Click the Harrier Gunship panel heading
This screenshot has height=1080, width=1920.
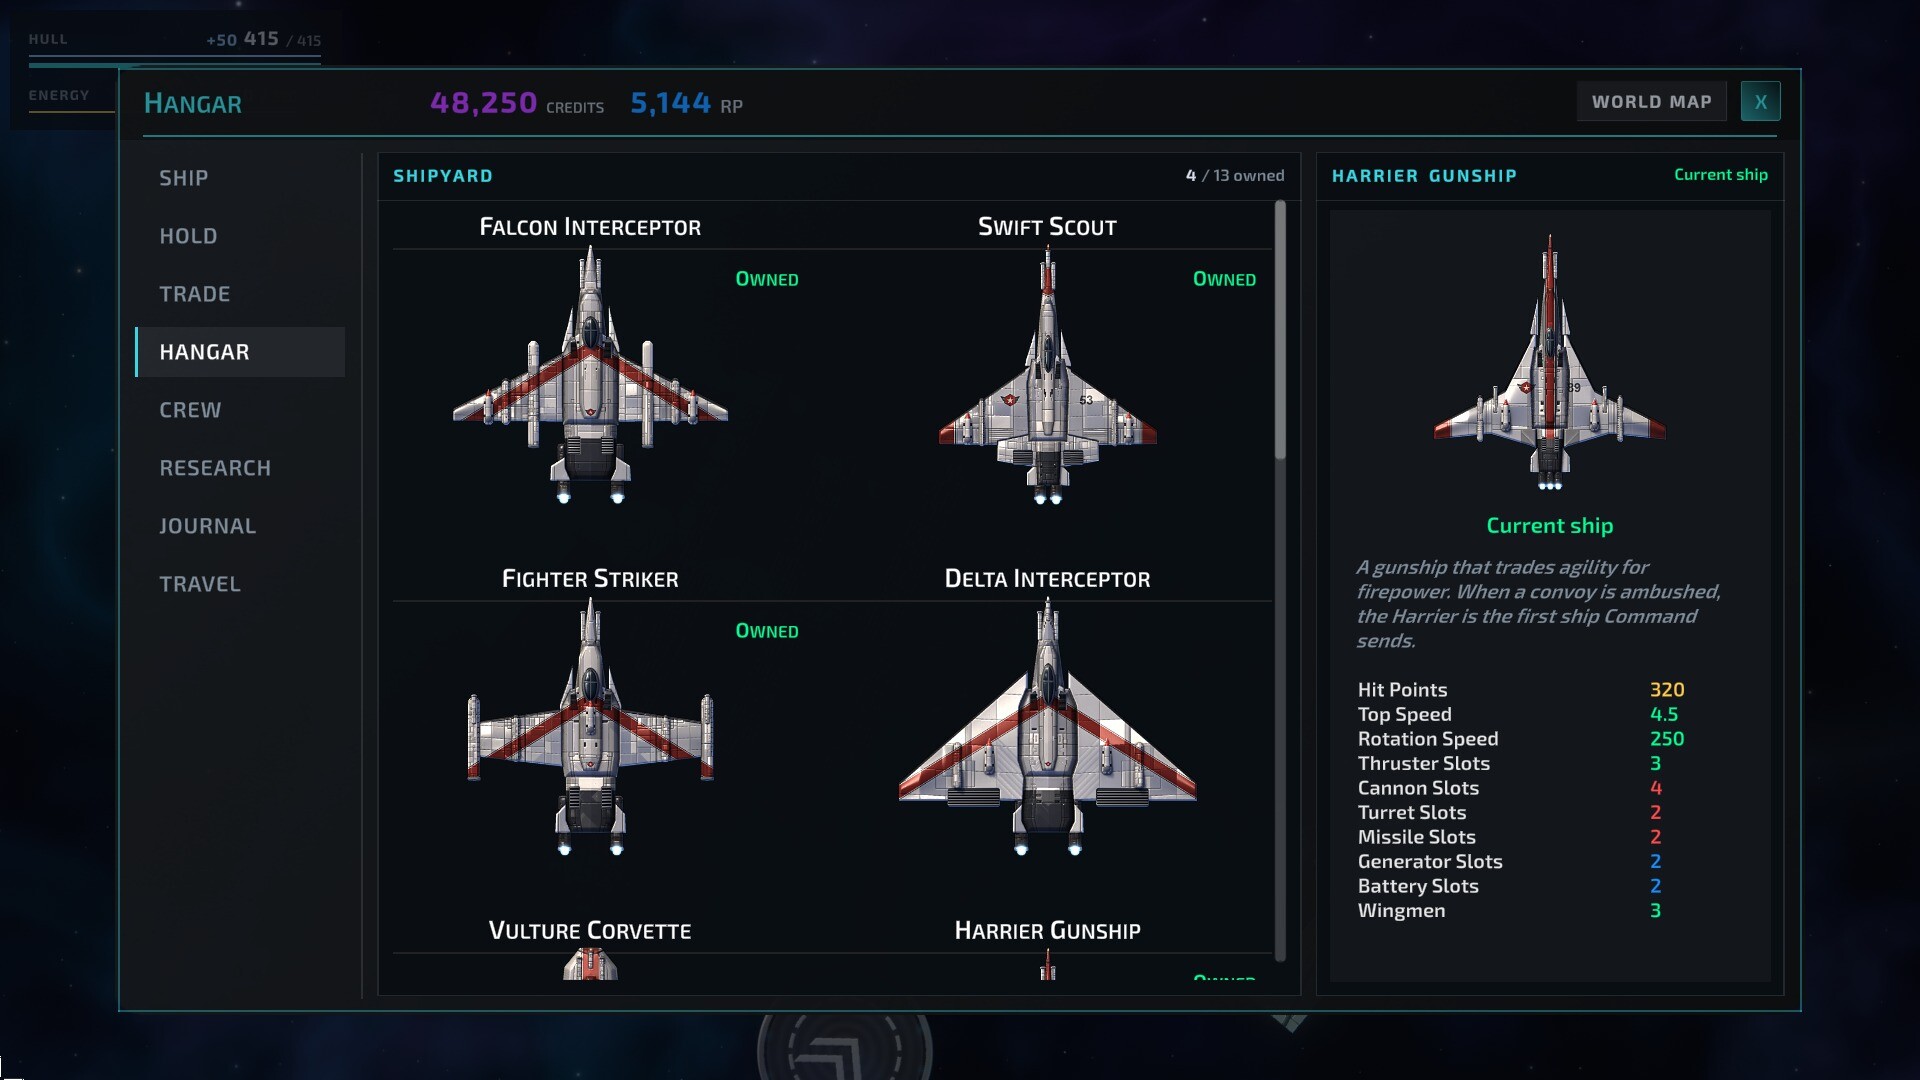point(1424,176)
